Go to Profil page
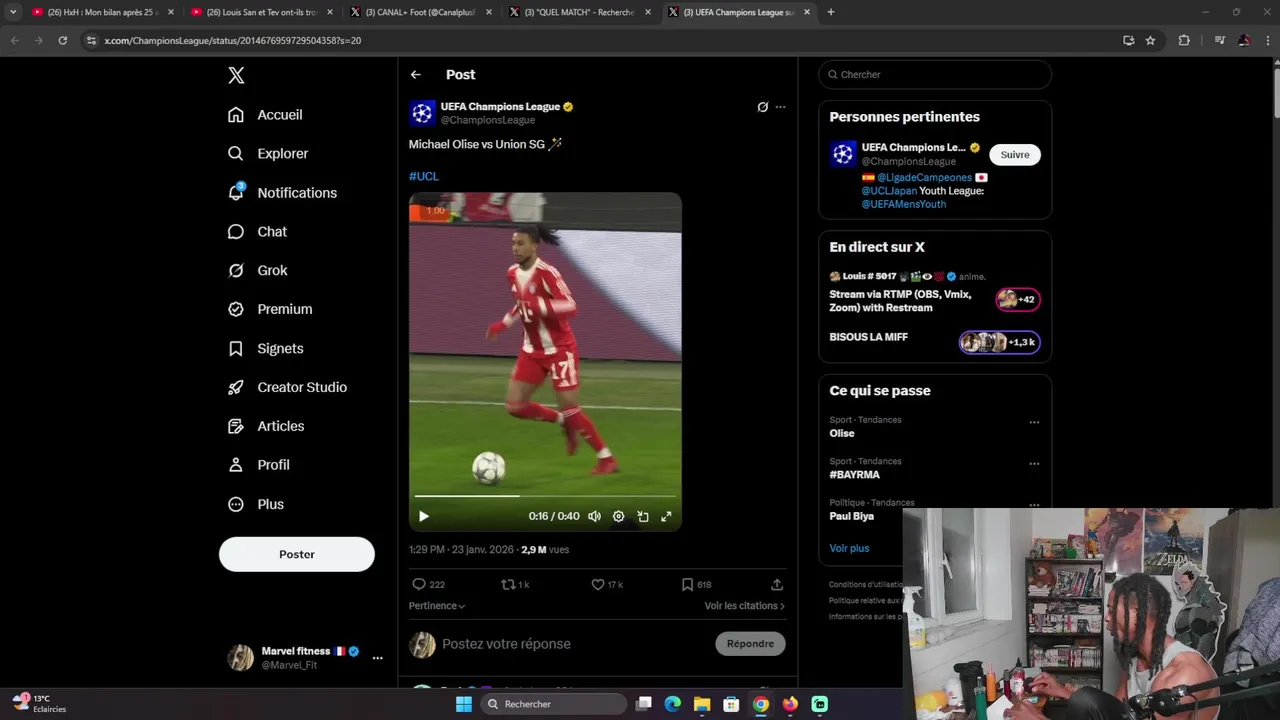This screenshot has width=1280, height=720. 258,465
